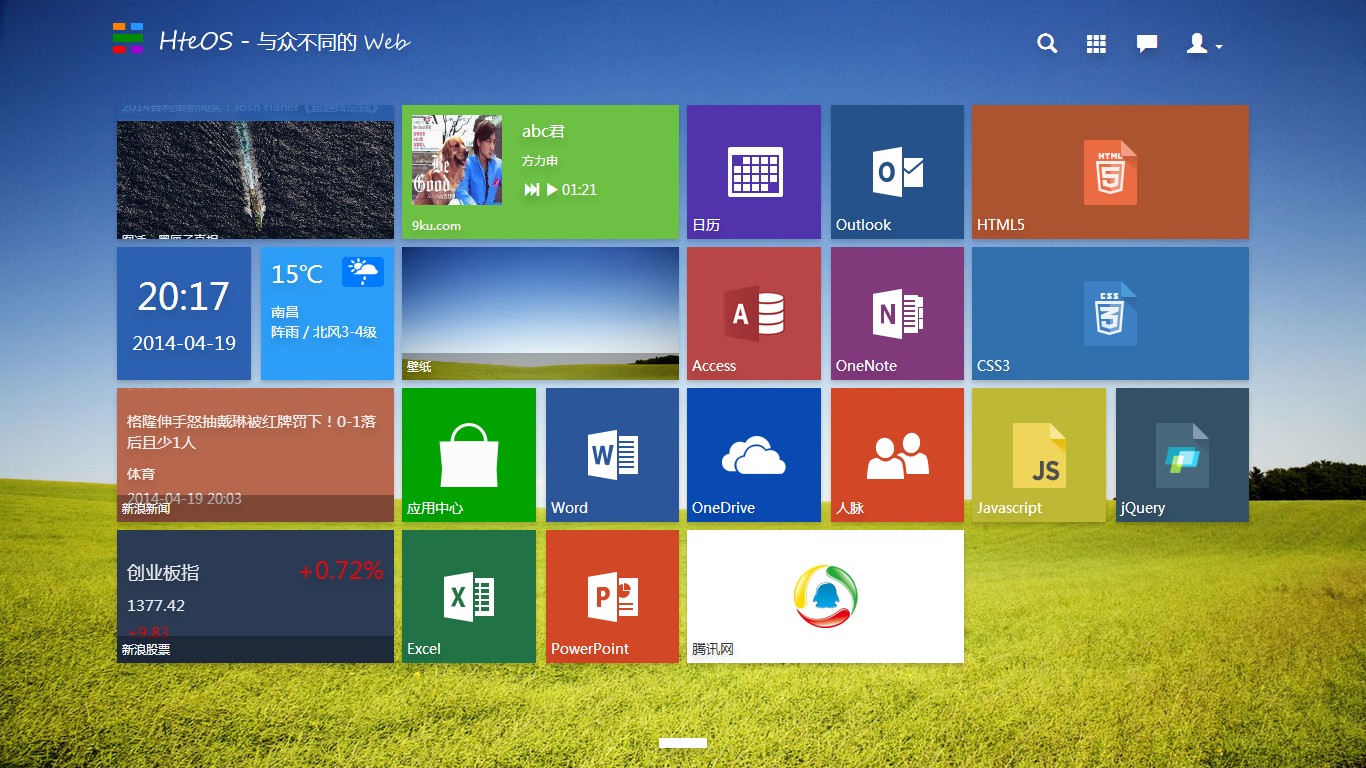Image resolution: width=1366 pixels, height=768 pixels.
Task: Click the song title abc君
Action: [544, 131]
